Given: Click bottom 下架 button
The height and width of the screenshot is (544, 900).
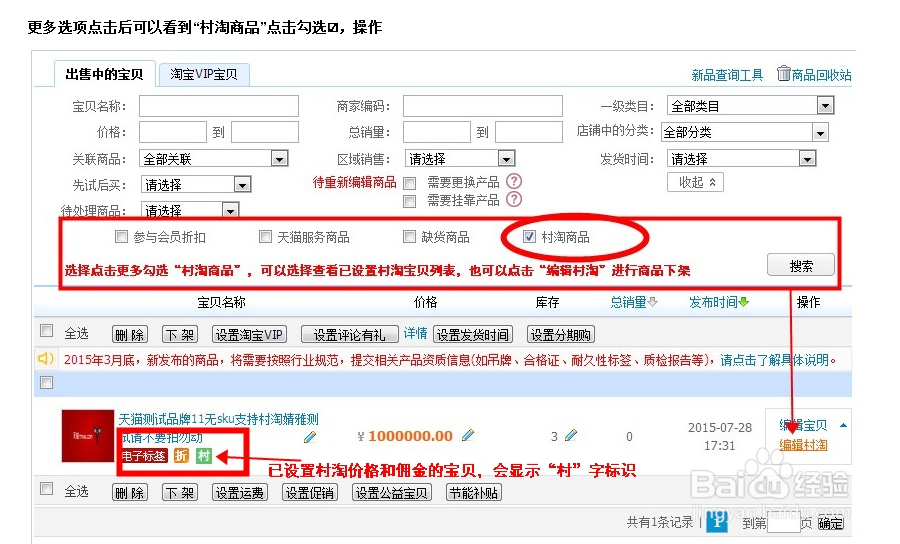Looking at the screenshot, I should pos(180,492).
